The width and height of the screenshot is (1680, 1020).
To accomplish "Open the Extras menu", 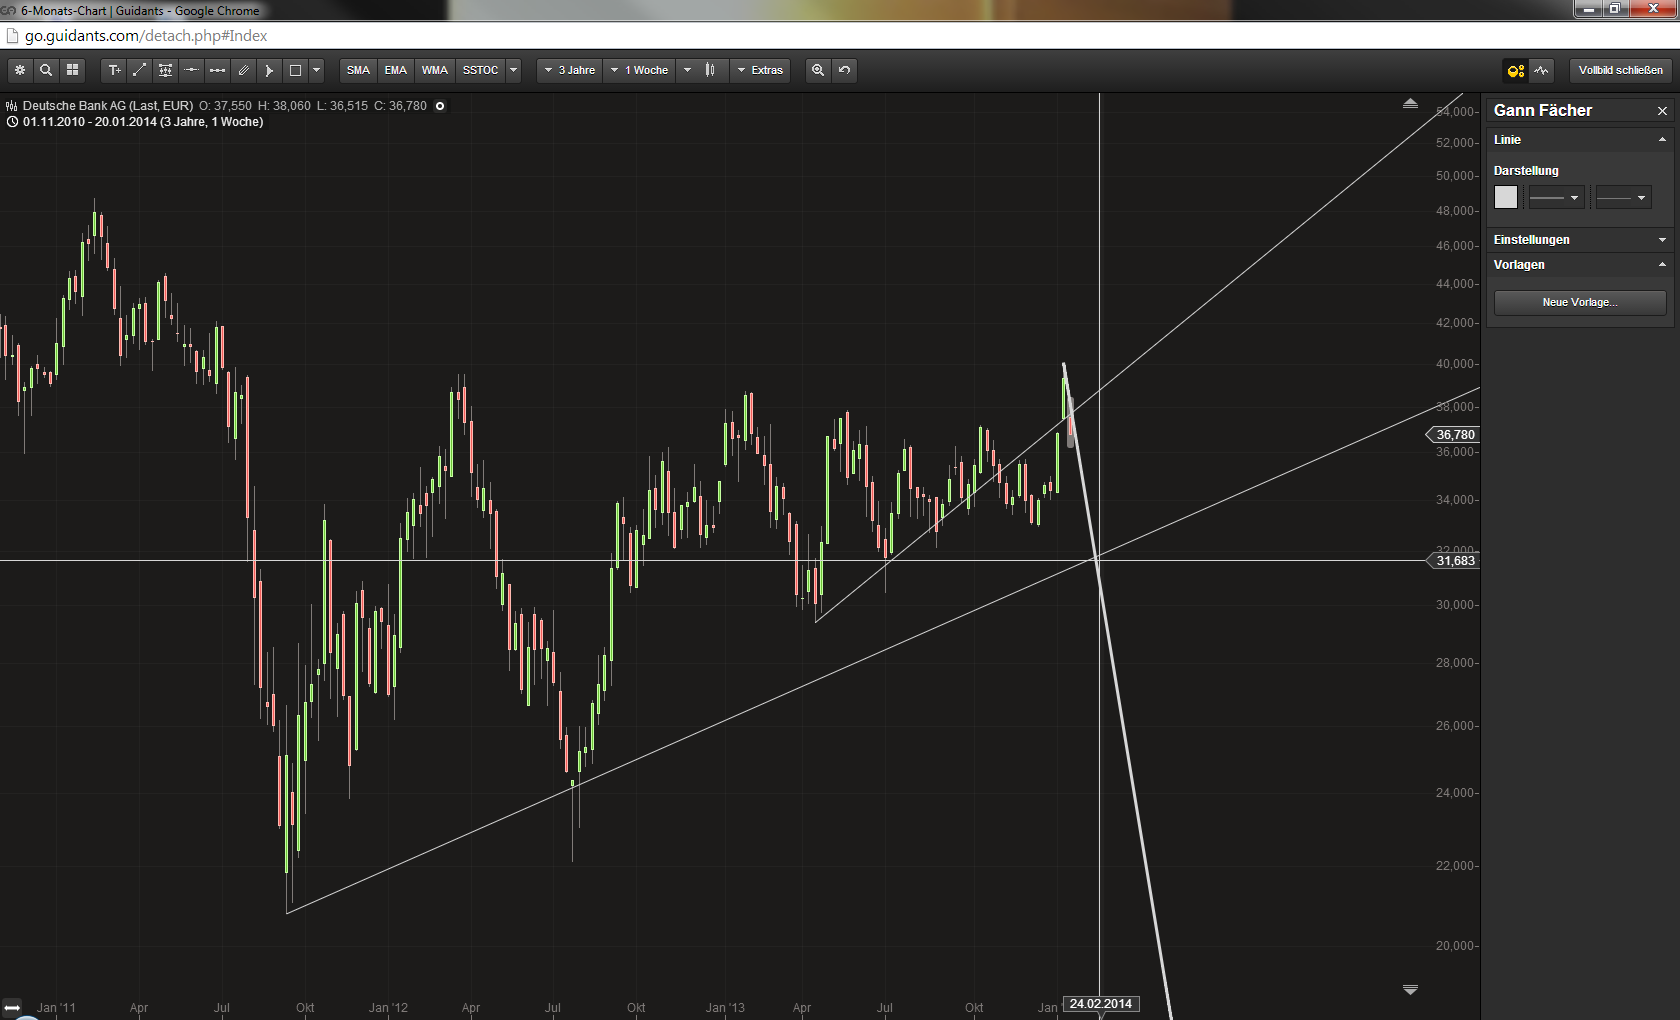I will (x=760, y=70).
